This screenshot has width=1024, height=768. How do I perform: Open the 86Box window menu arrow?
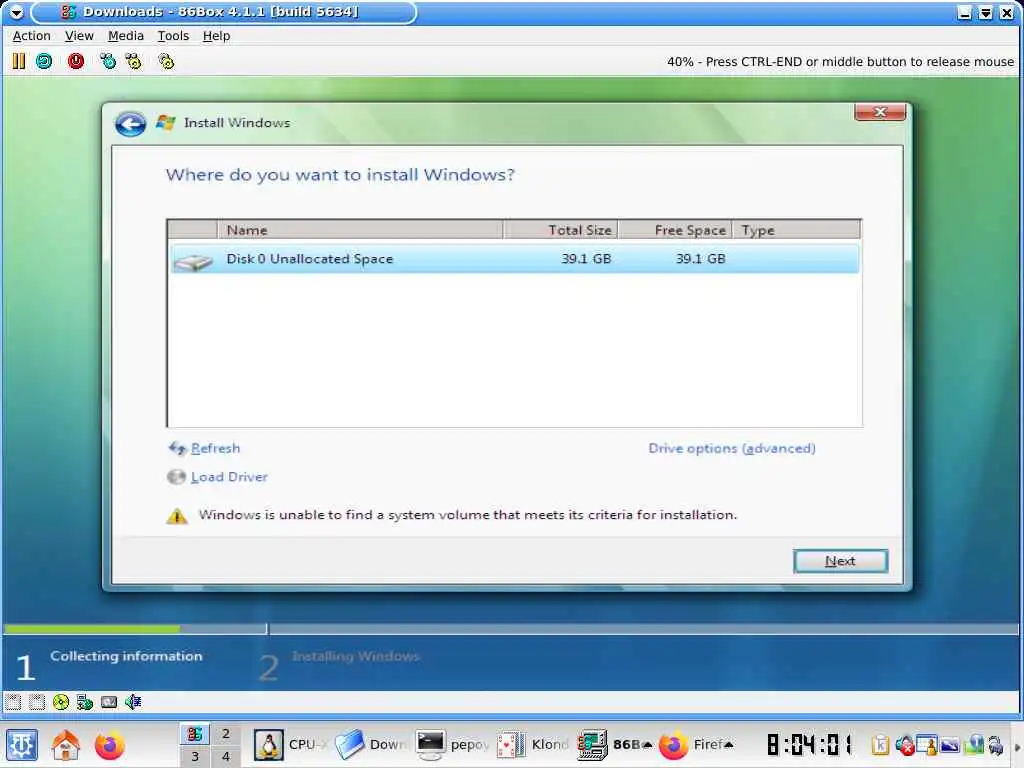click(x=16, y=12)
